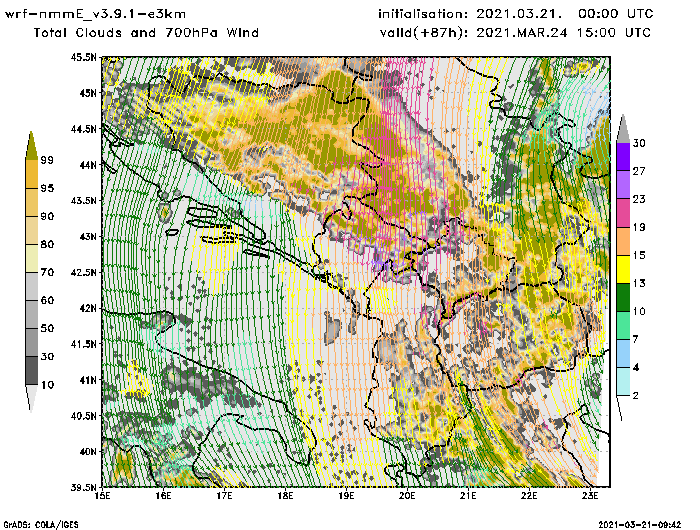700x530 pixels.
Task: Click the '16E' longitude label
Action: 163,496
